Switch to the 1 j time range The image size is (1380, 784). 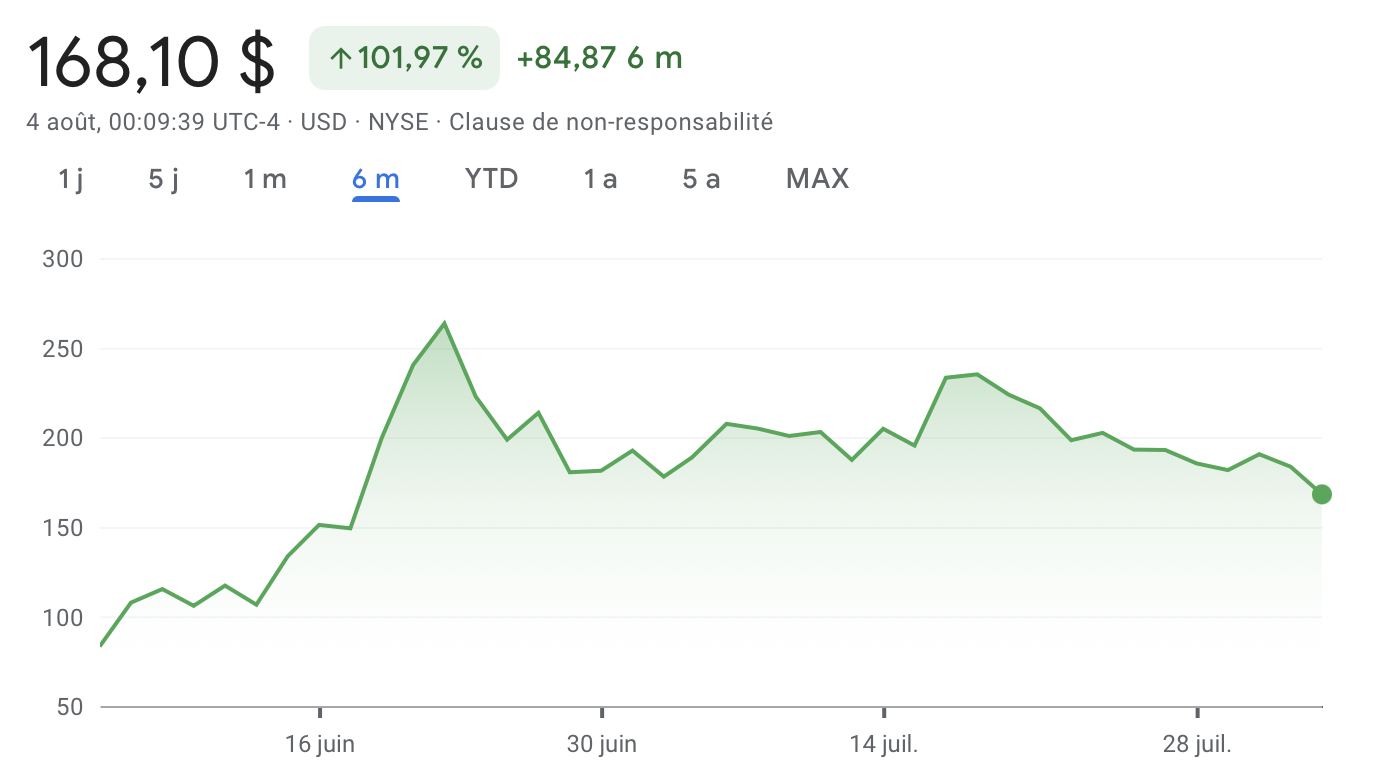click(x=70, y=179)
